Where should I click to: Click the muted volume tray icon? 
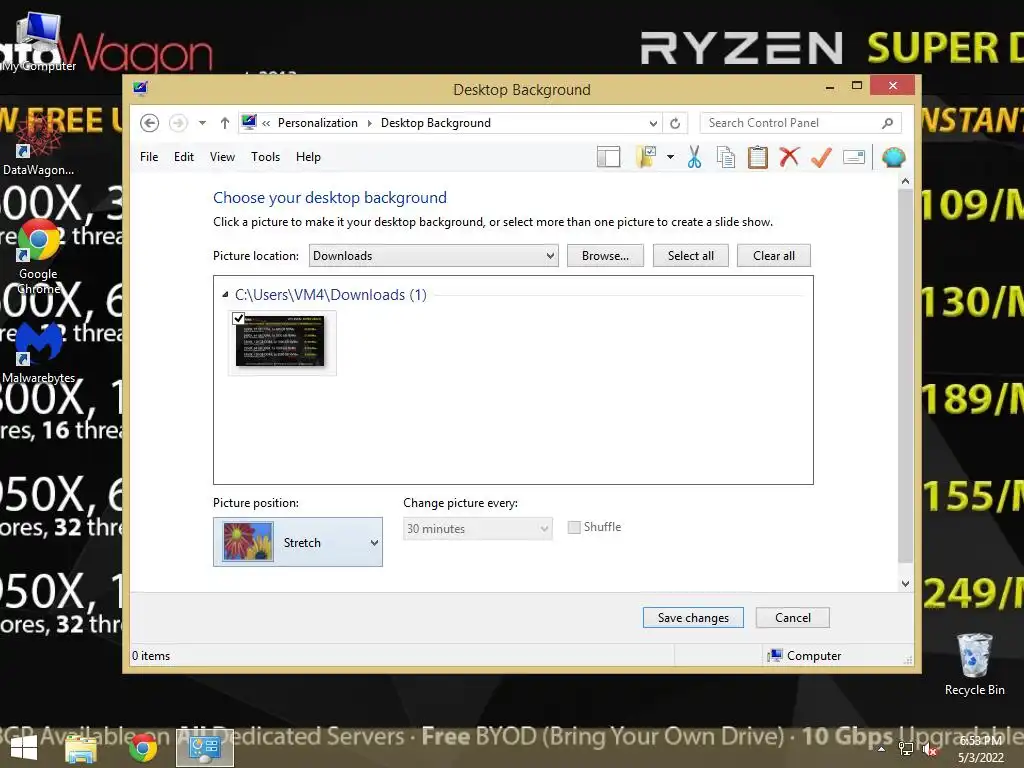tap(929, 749)
